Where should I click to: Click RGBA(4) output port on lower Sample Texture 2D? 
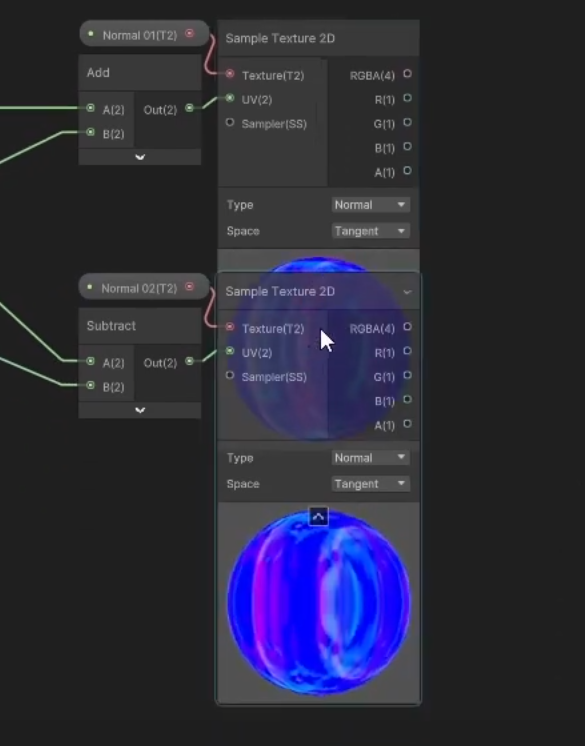point(407,327)
